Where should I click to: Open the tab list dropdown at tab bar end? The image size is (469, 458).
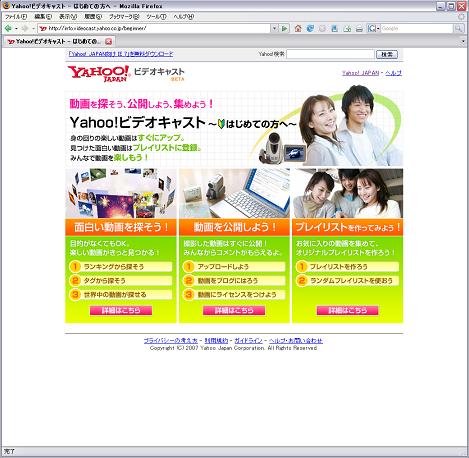pyautogui.click(x=463, y=42)
